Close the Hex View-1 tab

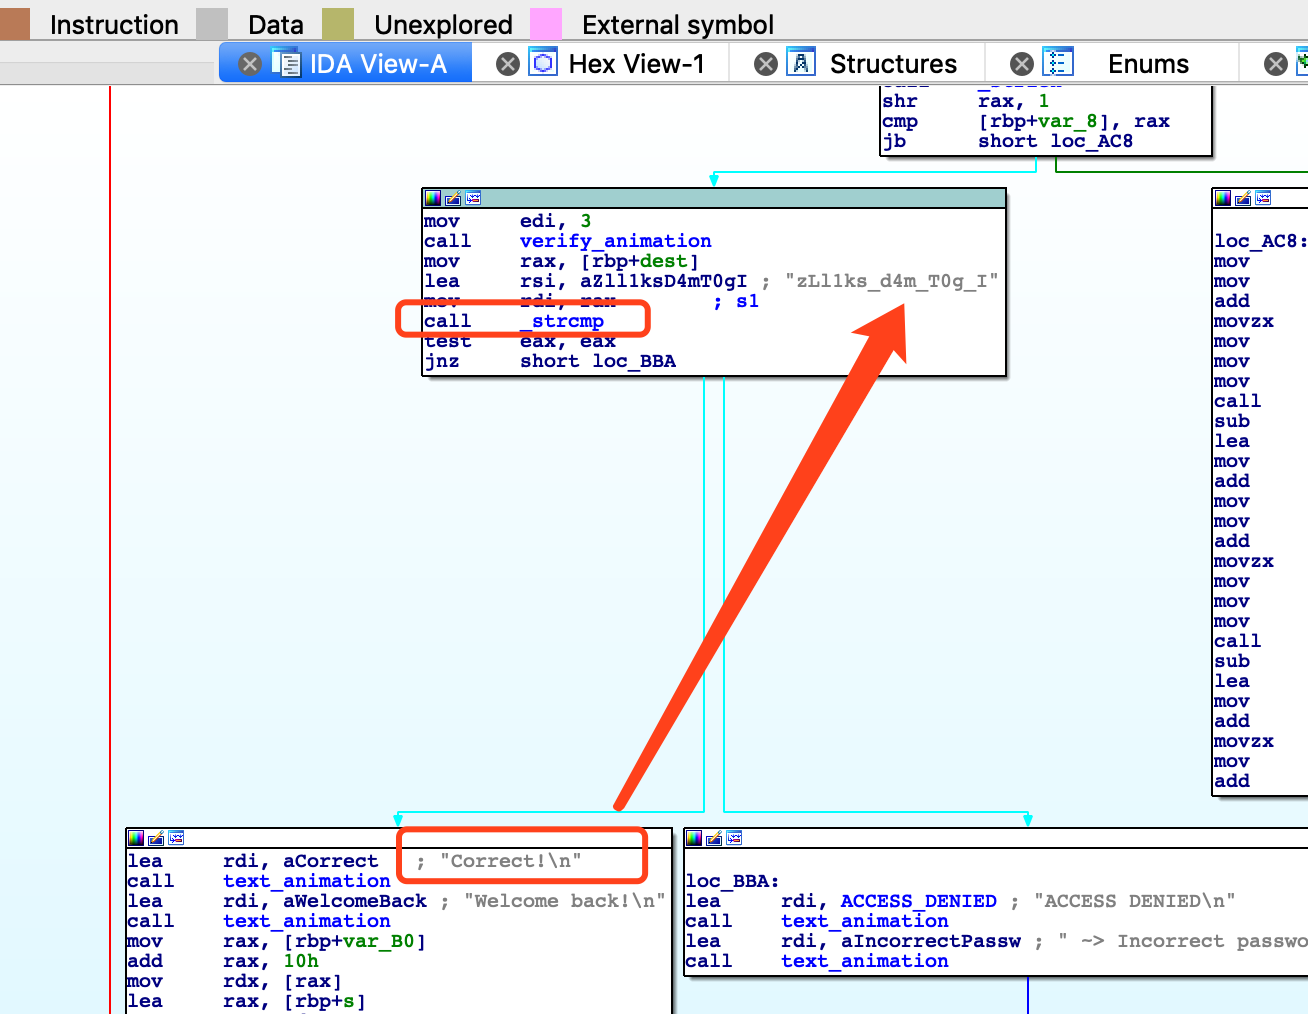[508, 64]
